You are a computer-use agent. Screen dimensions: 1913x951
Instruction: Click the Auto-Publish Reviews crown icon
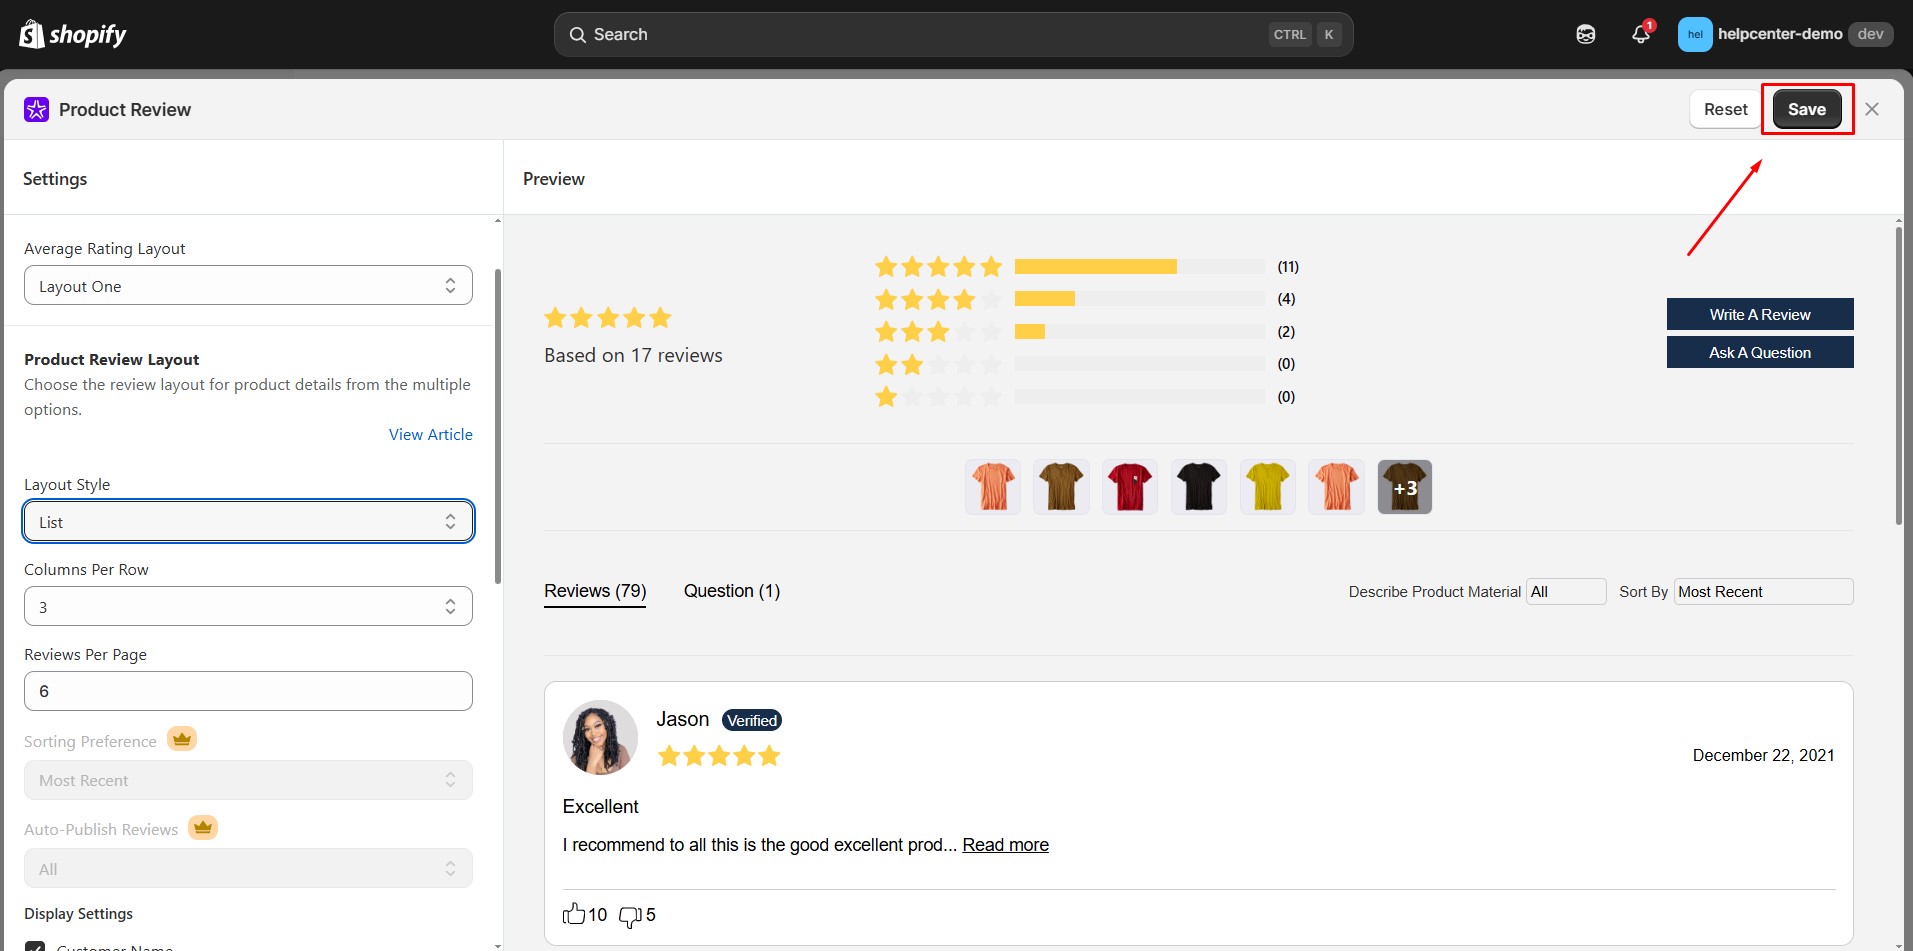203,828
